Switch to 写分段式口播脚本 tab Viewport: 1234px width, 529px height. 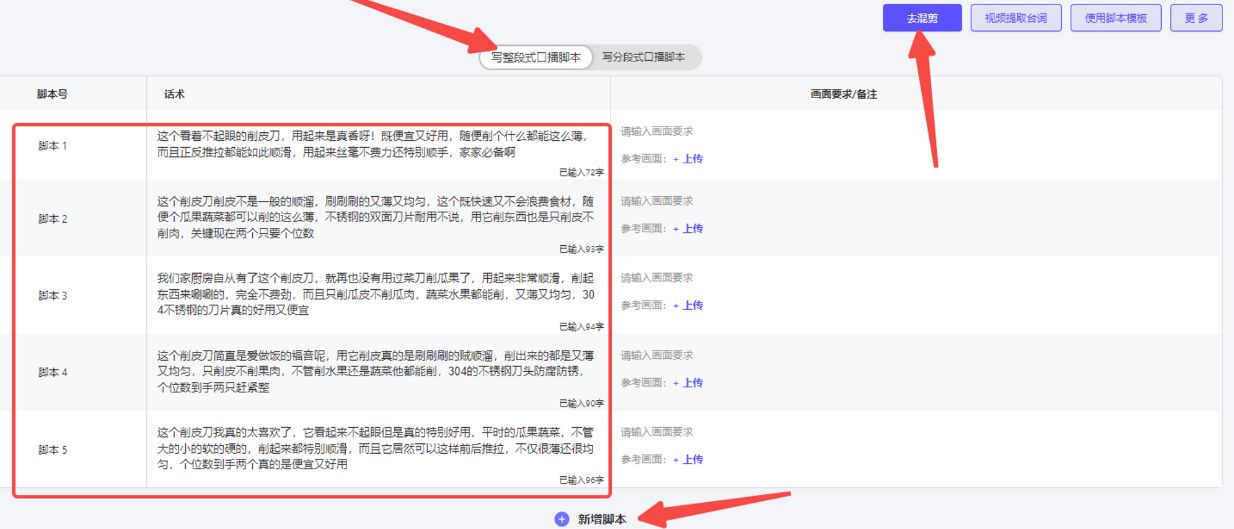tap(644, 58)
